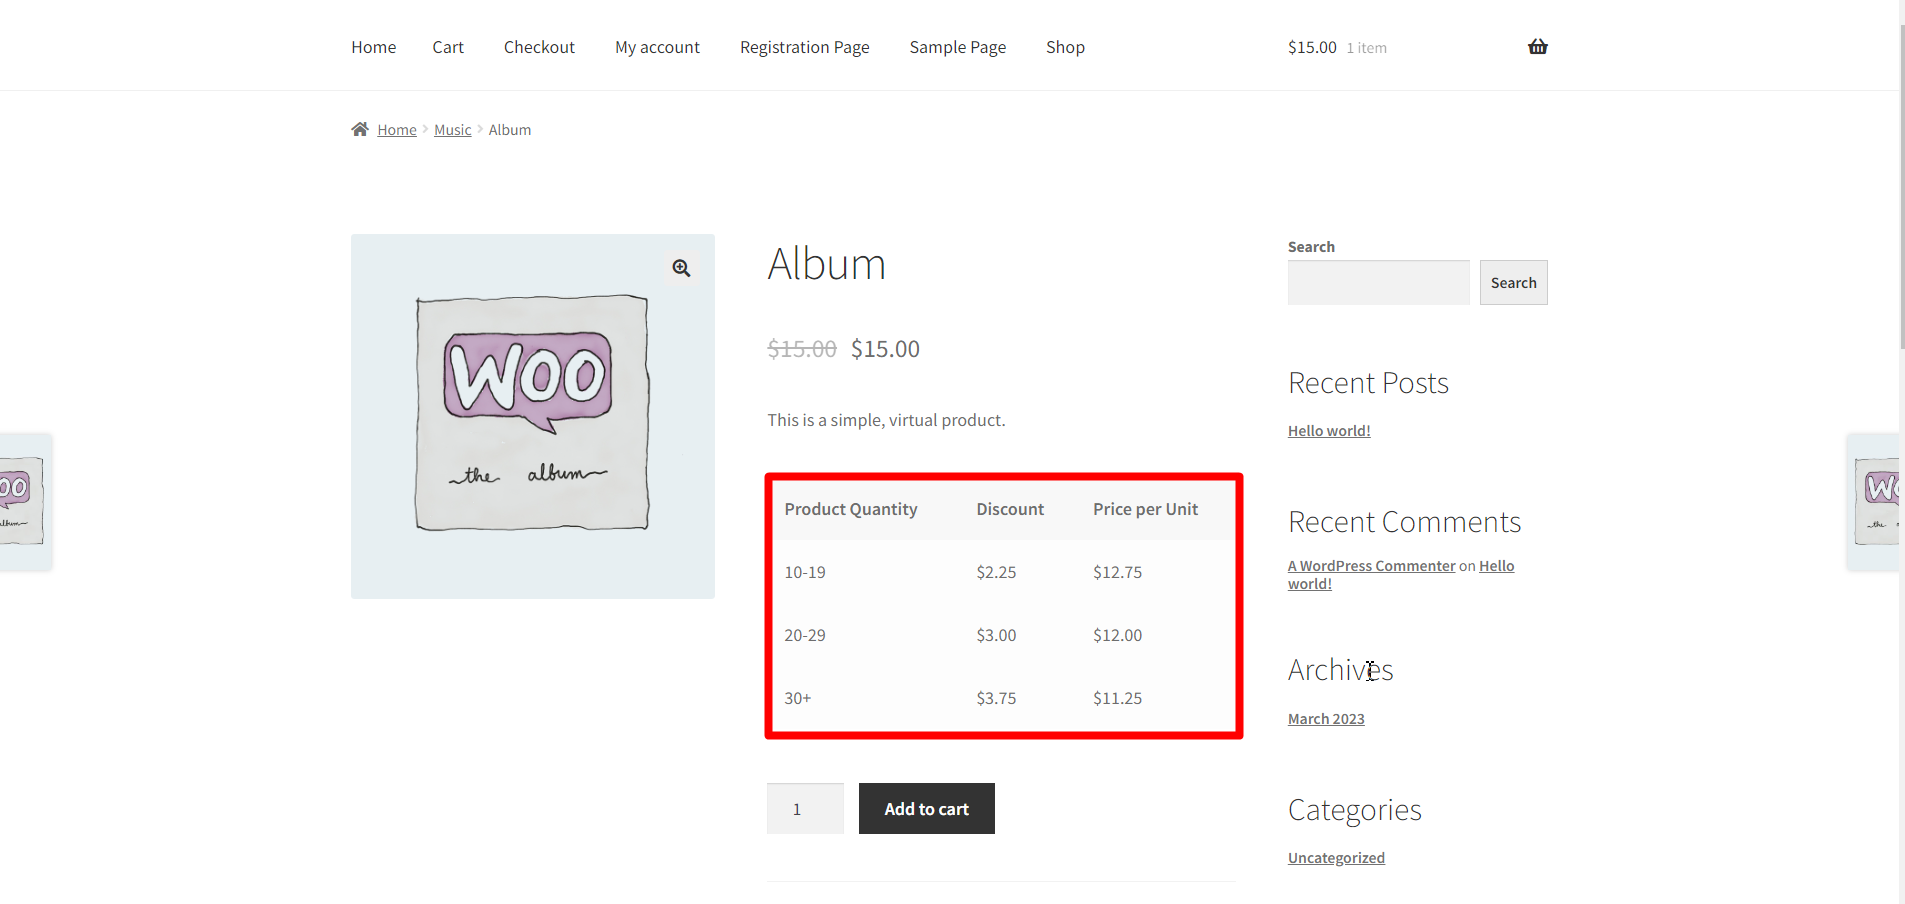Open the Registration Page menu item

pos(805,47)
